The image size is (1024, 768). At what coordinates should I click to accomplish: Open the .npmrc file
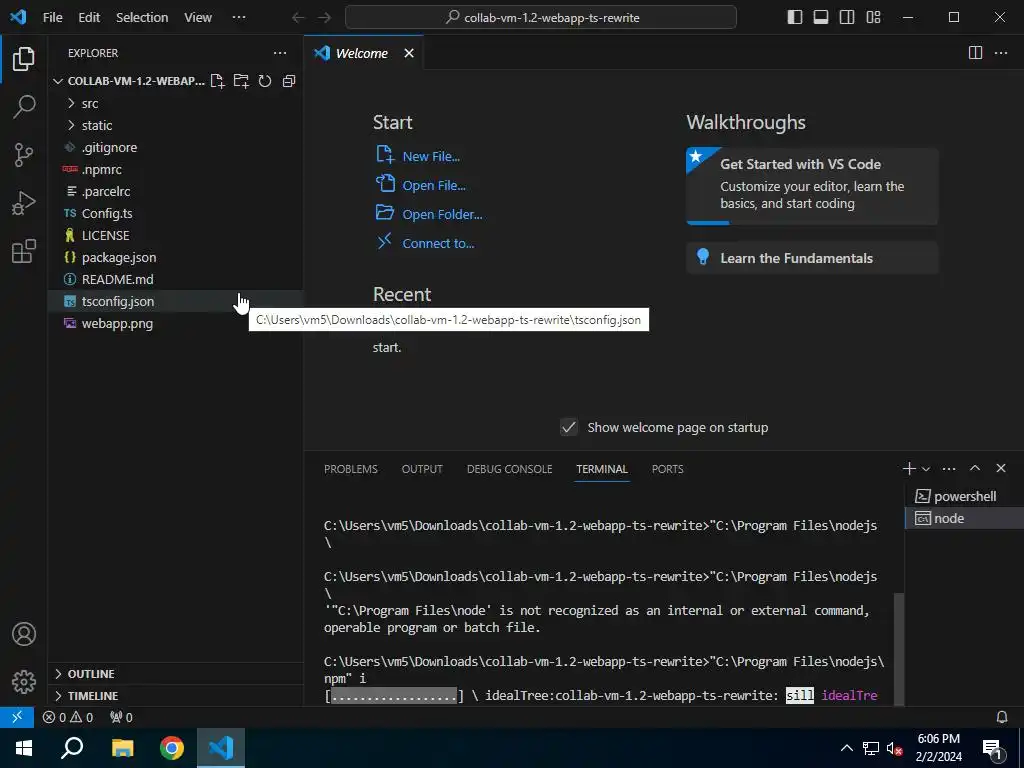(x=175, y=169)
